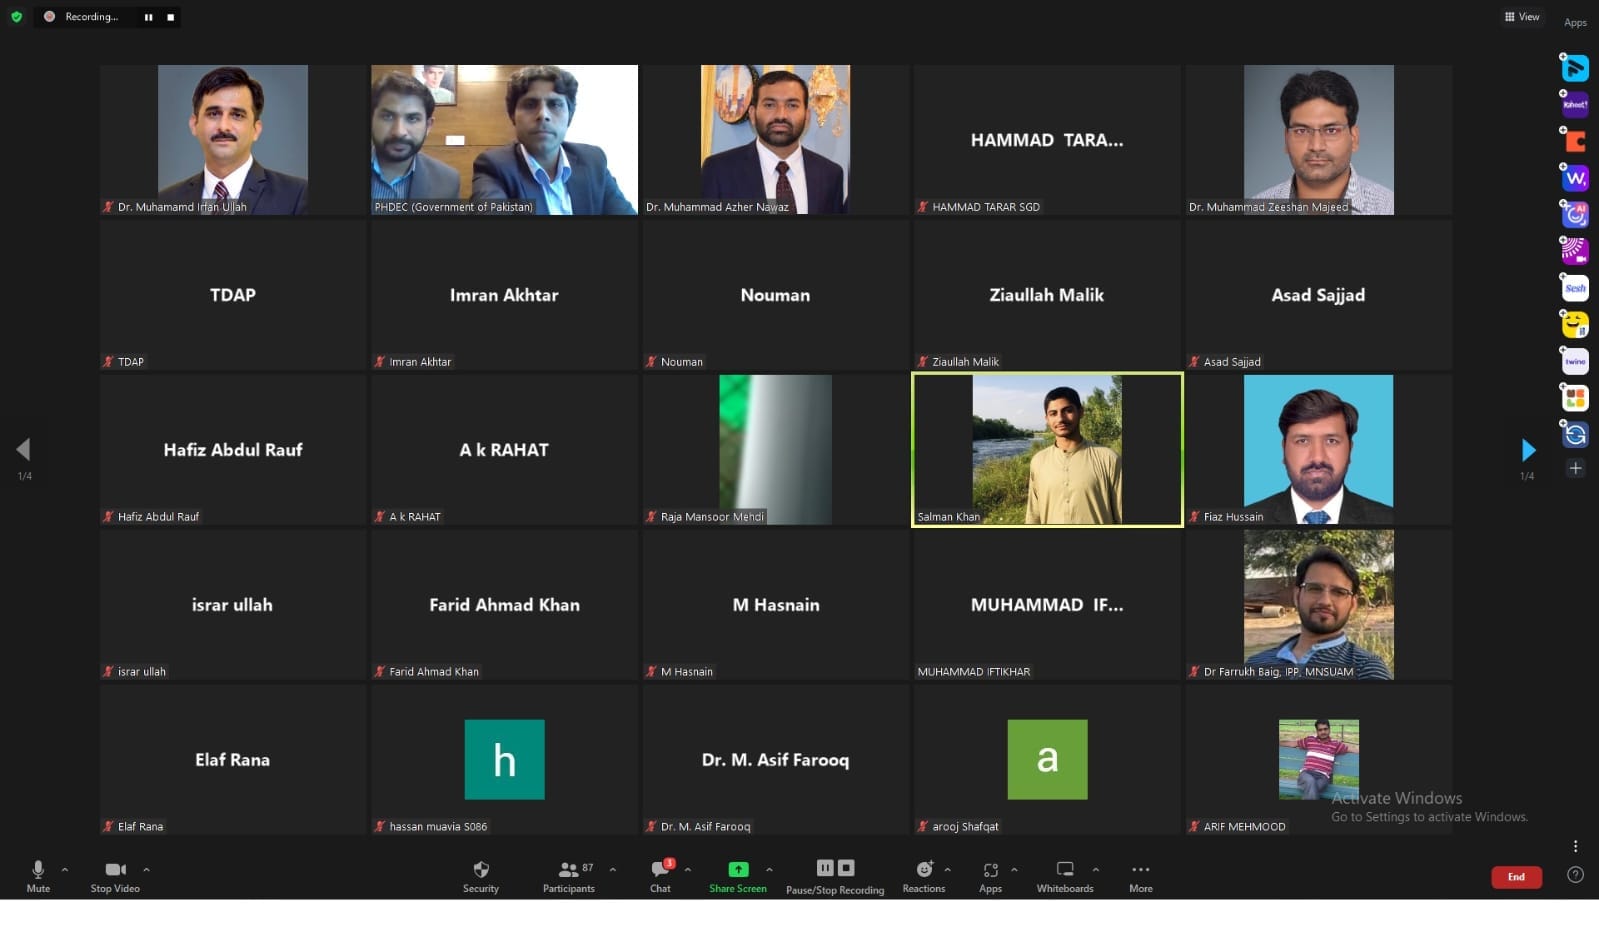Go to next gallery page with blue arrow
The height and width of the screenshot is (952, 1599).
coord(1527,450)
